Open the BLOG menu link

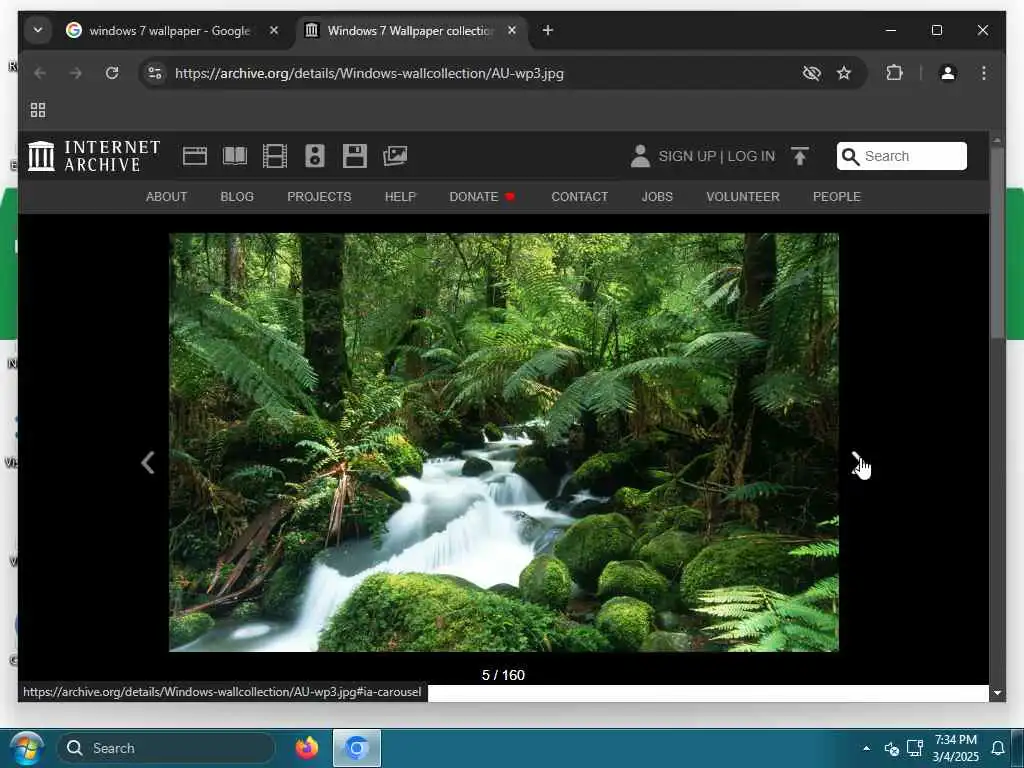pos(237,197)
